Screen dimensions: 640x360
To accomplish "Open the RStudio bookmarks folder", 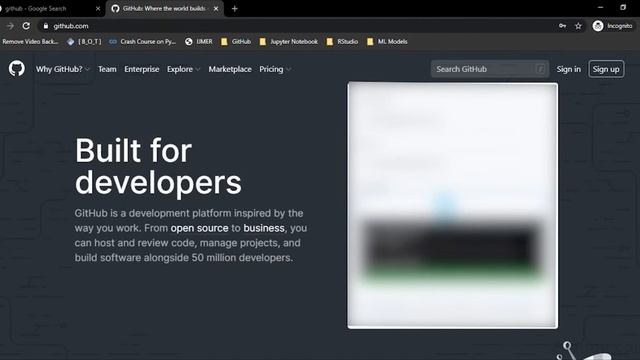I will [x=342, y=41].
